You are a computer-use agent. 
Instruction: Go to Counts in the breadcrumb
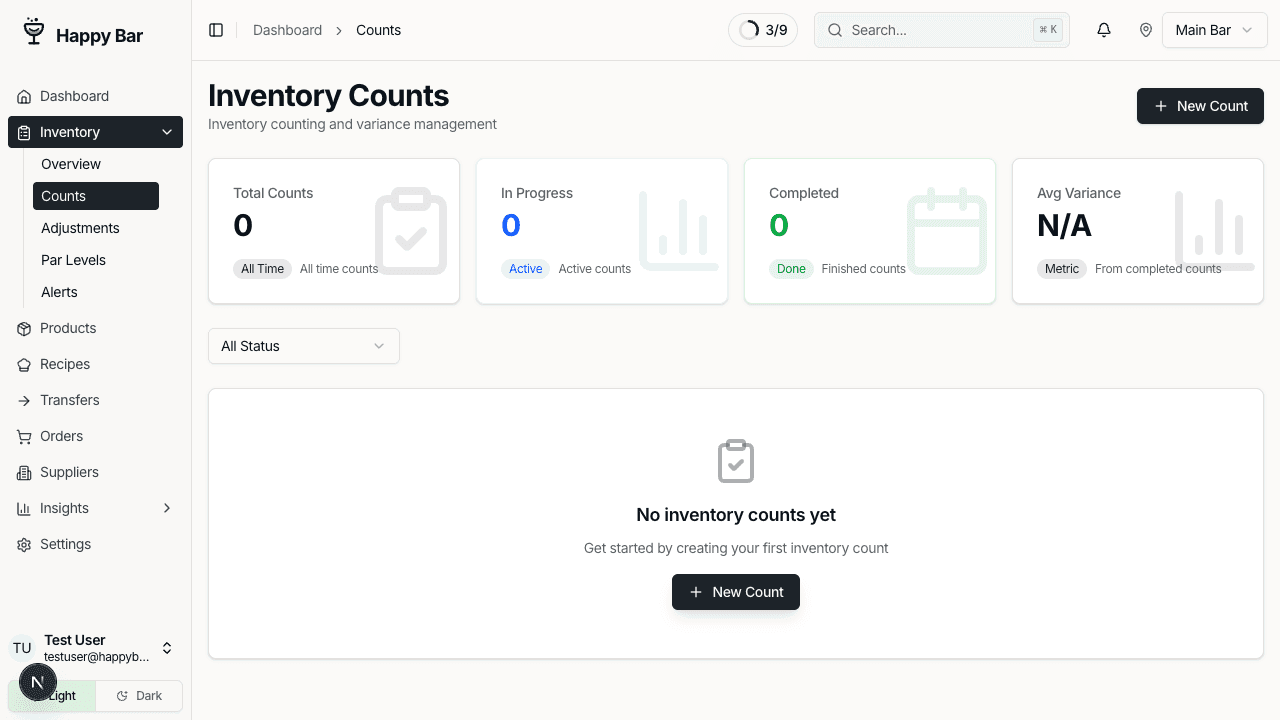pyautogui.click(x=378, y=30)
